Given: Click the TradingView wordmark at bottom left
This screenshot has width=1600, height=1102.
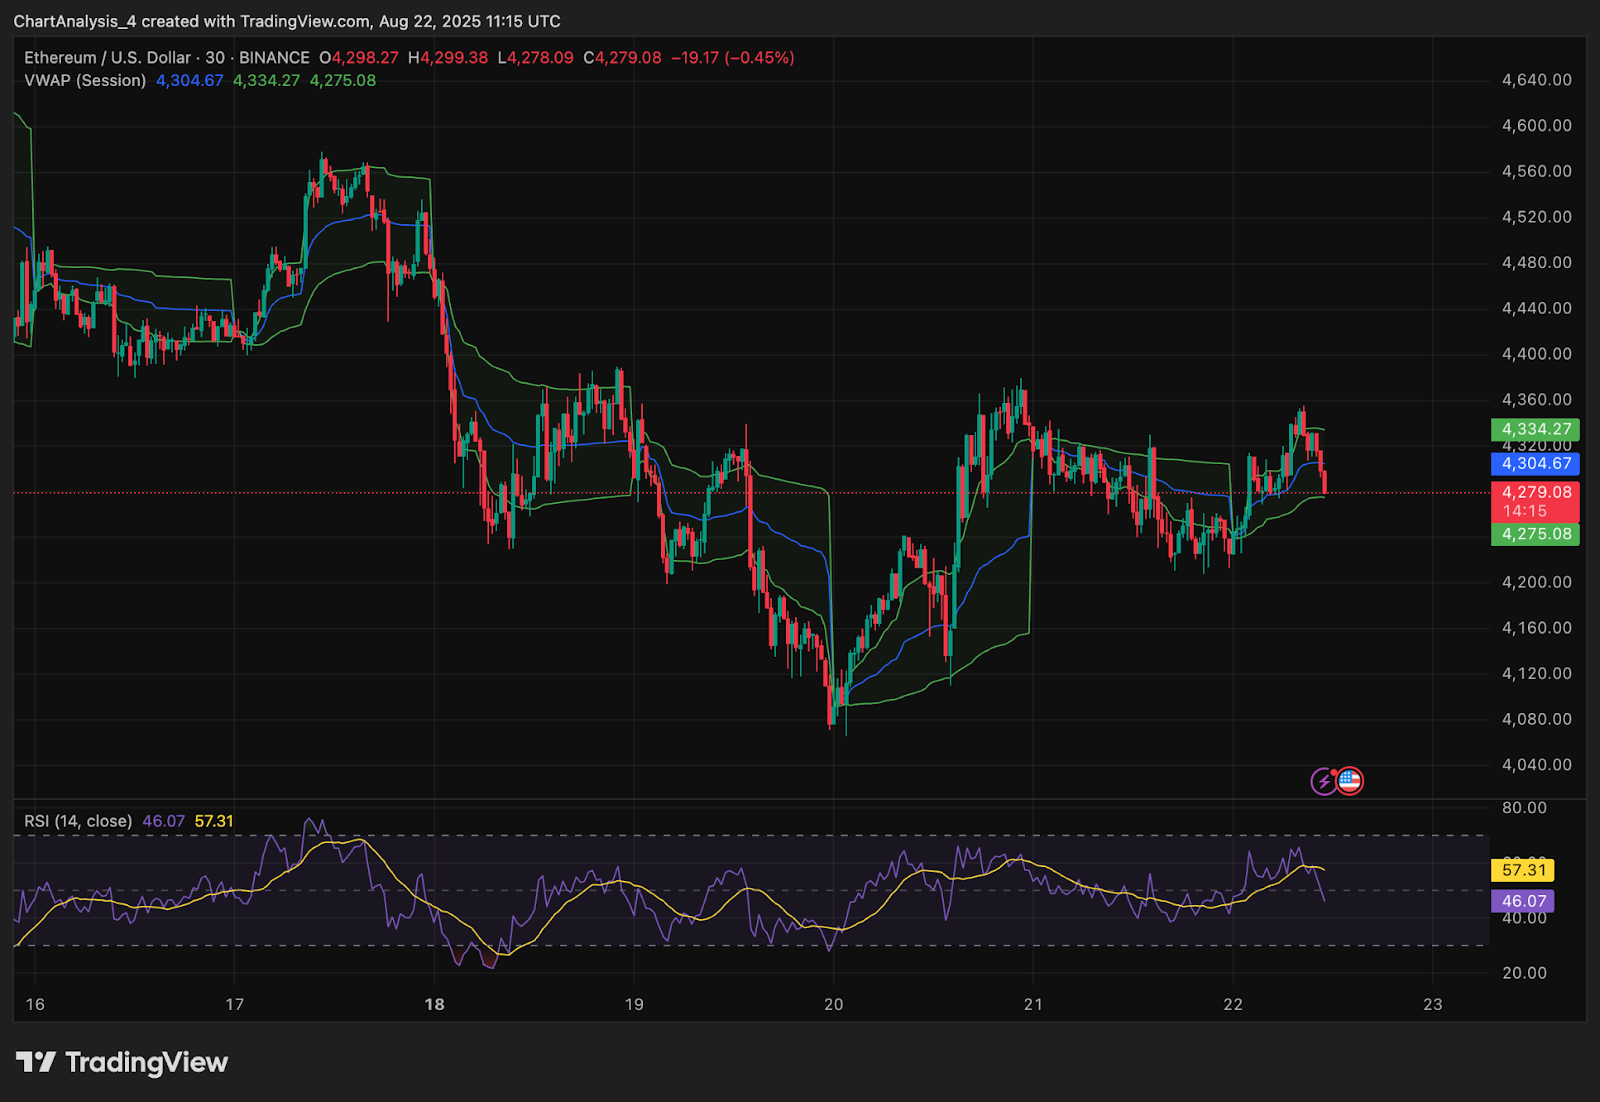Looking at the screenshot, I should (x=146, y=1062).
